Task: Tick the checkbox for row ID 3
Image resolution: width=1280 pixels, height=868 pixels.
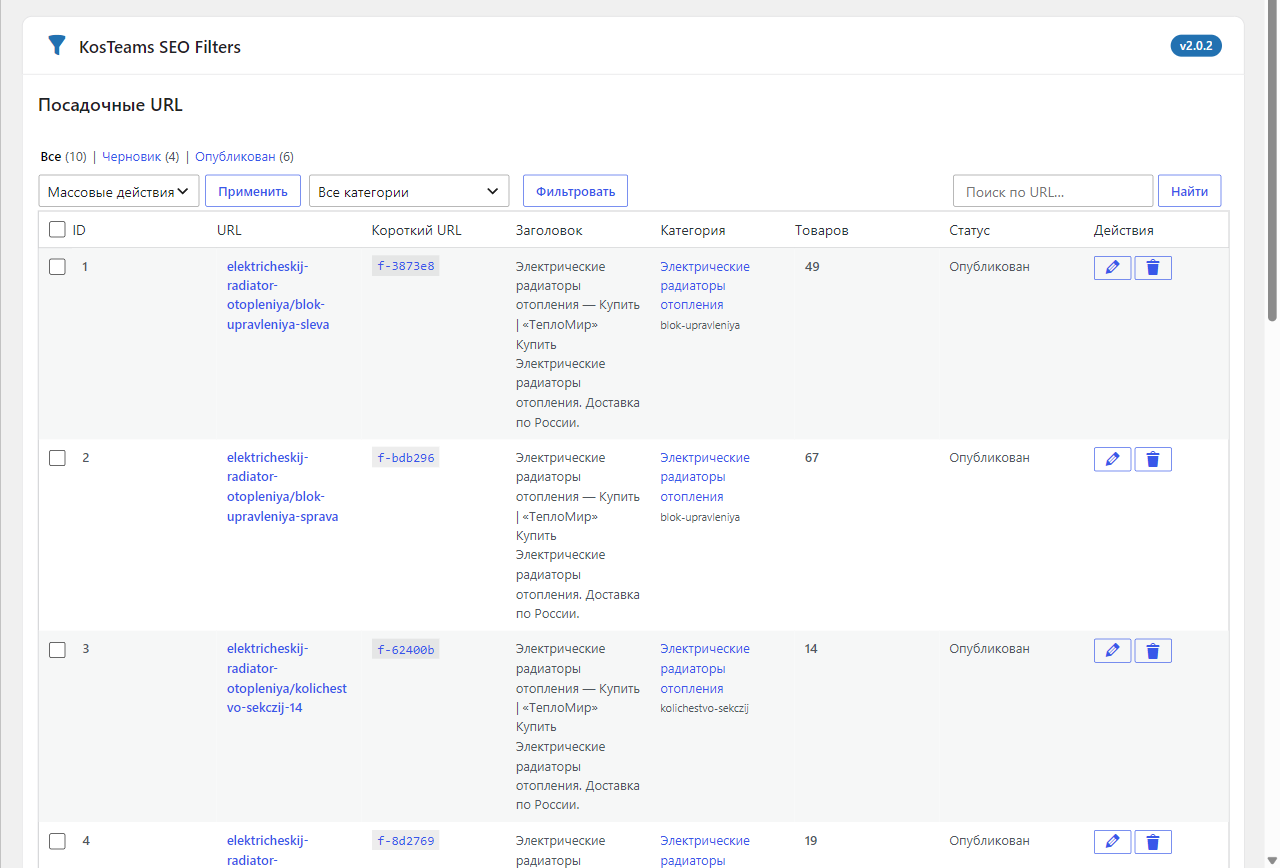Action: [57, 650]
